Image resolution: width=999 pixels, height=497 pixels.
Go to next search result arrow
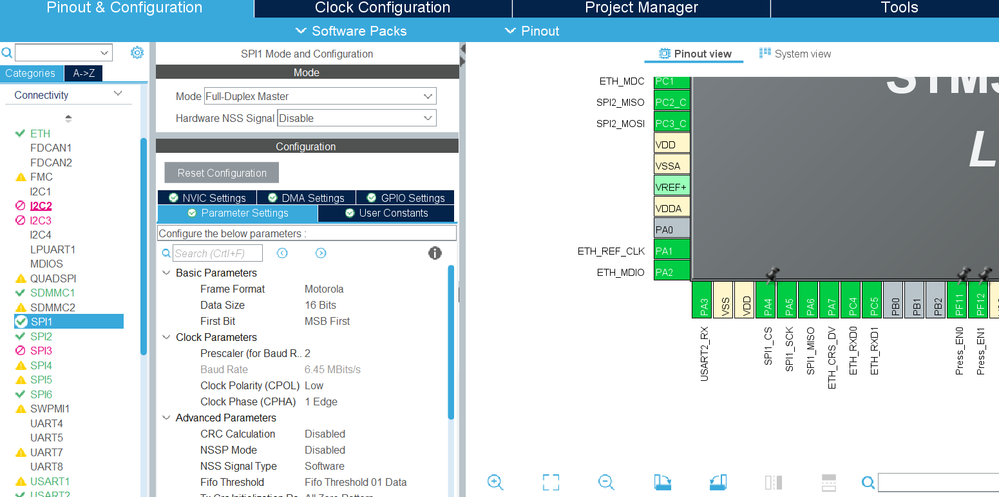pos(320,253)
